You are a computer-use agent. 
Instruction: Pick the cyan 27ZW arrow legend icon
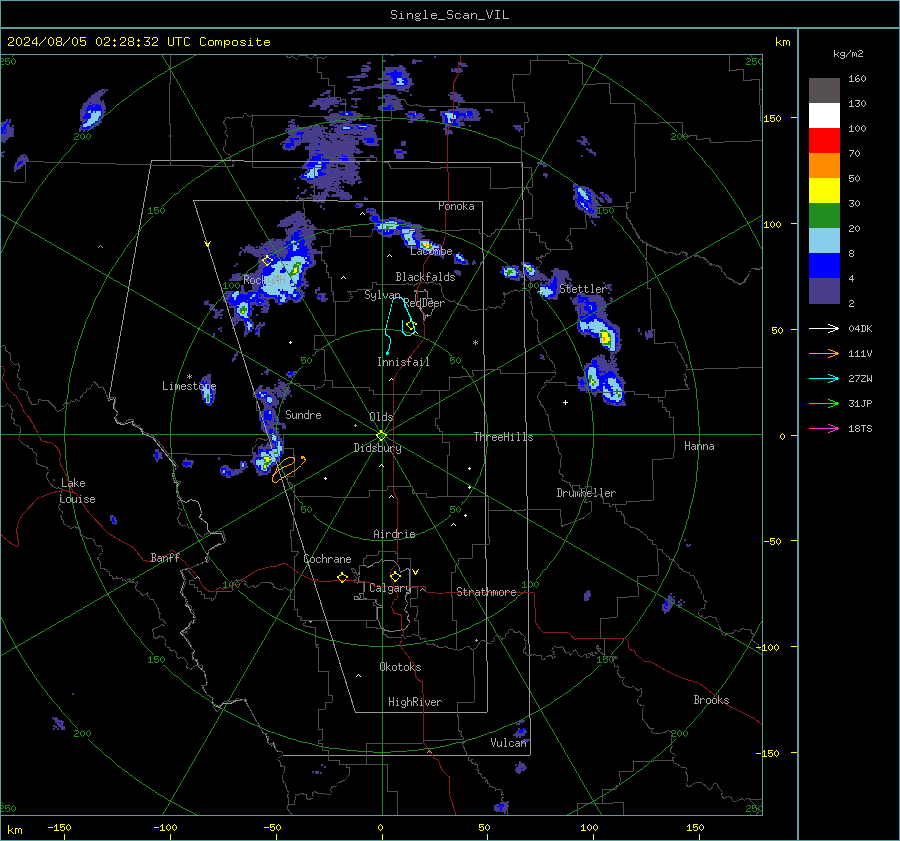(824, 378)
